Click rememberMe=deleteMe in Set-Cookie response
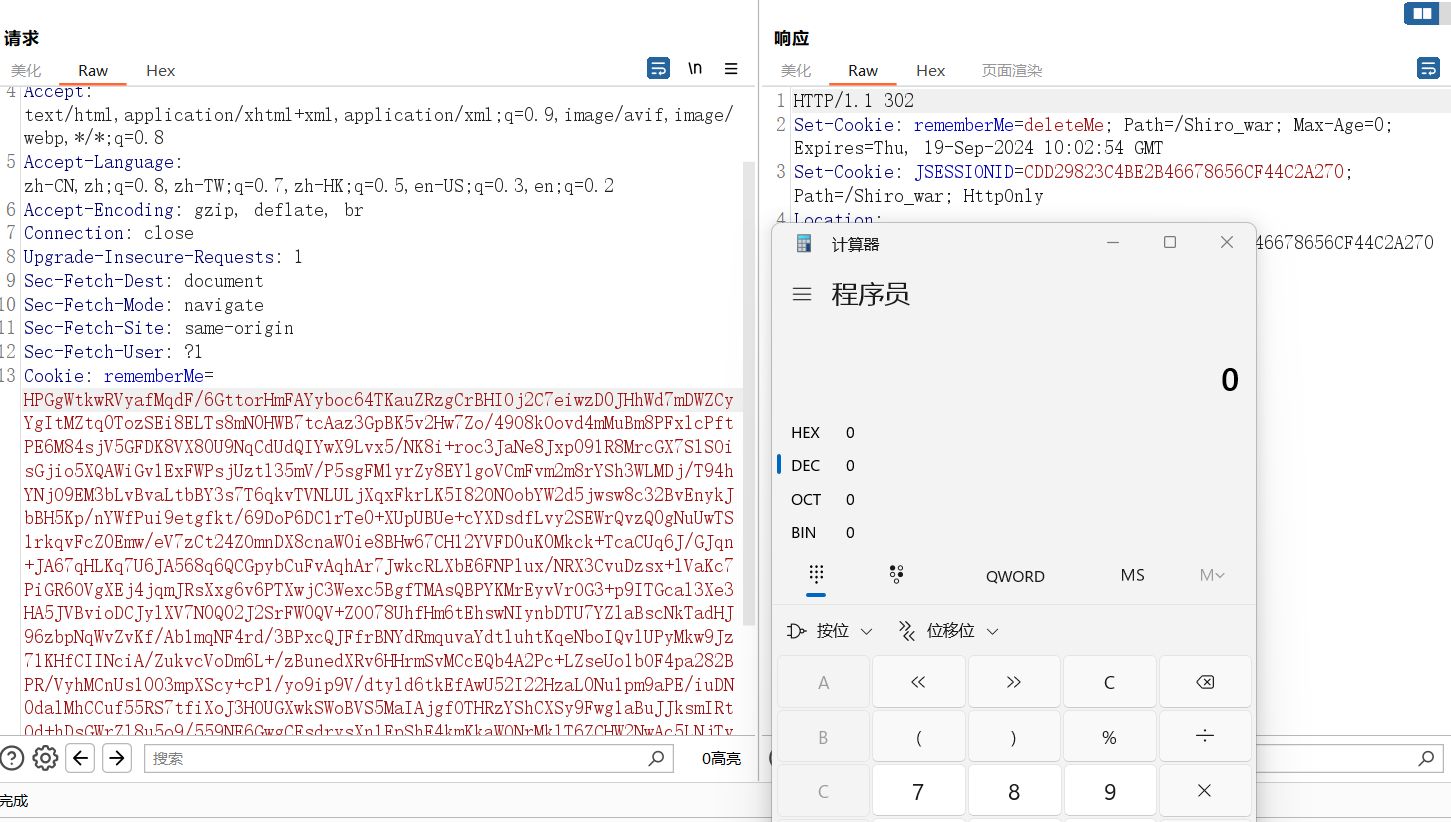Viewport: 1451px width, 822px height. tap(1009, 125)
